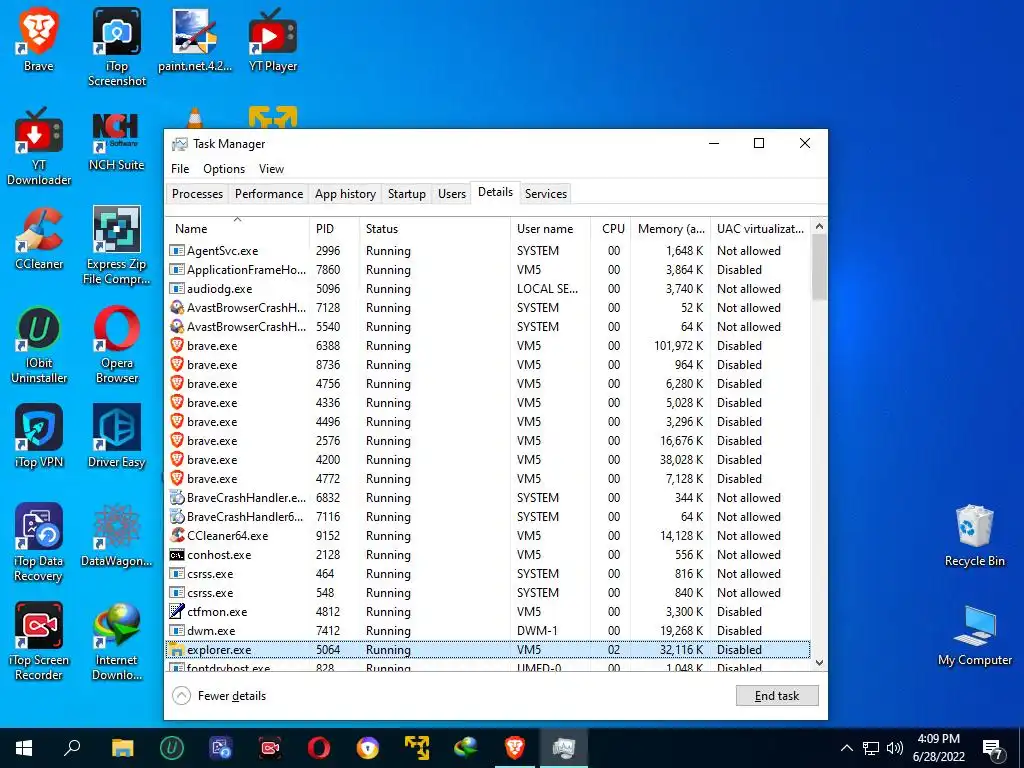Screen dimensions: 1024x768
Task: Select the conhost.exe process row
Action: 488,554
